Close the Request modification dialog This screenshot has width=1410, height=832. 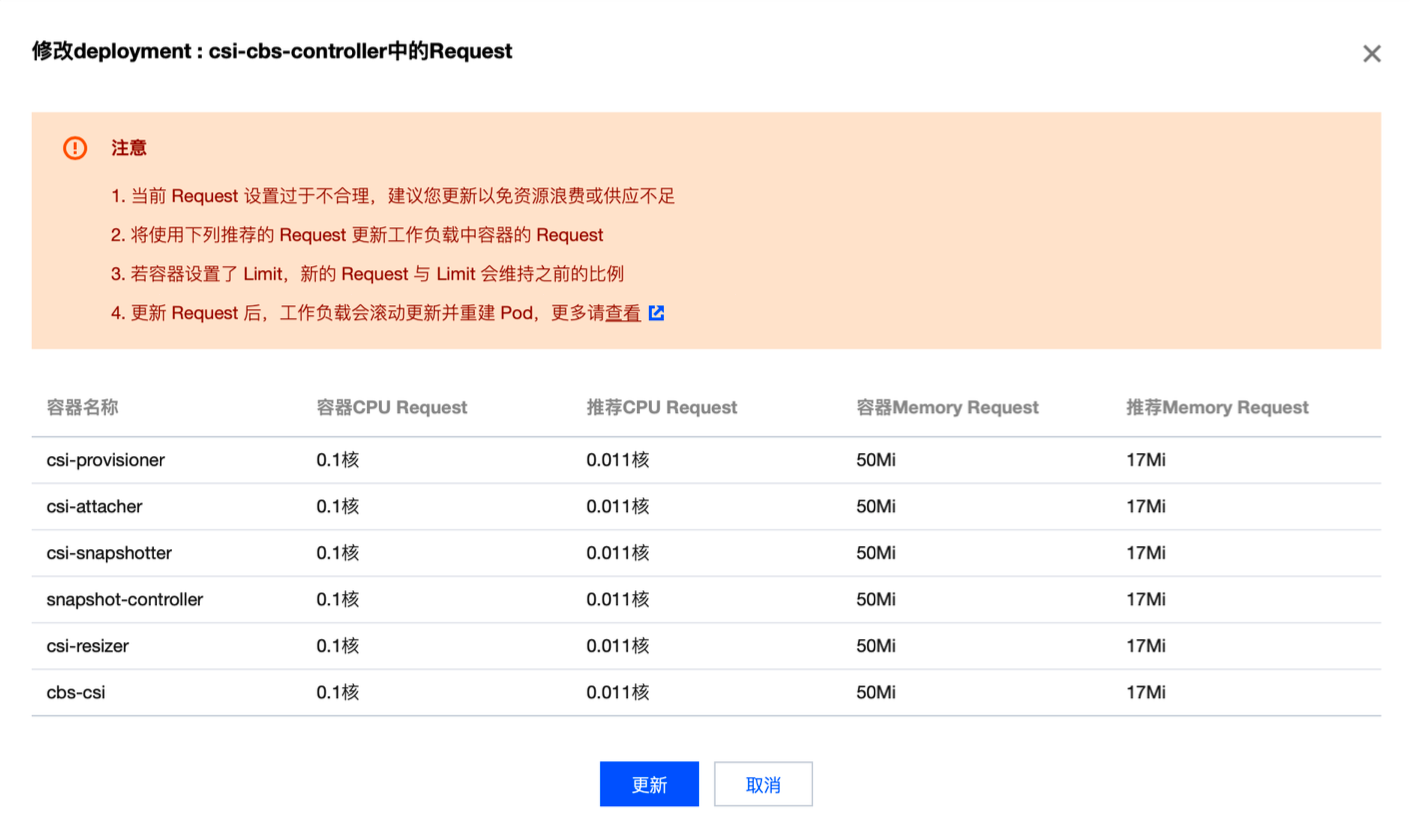(1371, 54)
